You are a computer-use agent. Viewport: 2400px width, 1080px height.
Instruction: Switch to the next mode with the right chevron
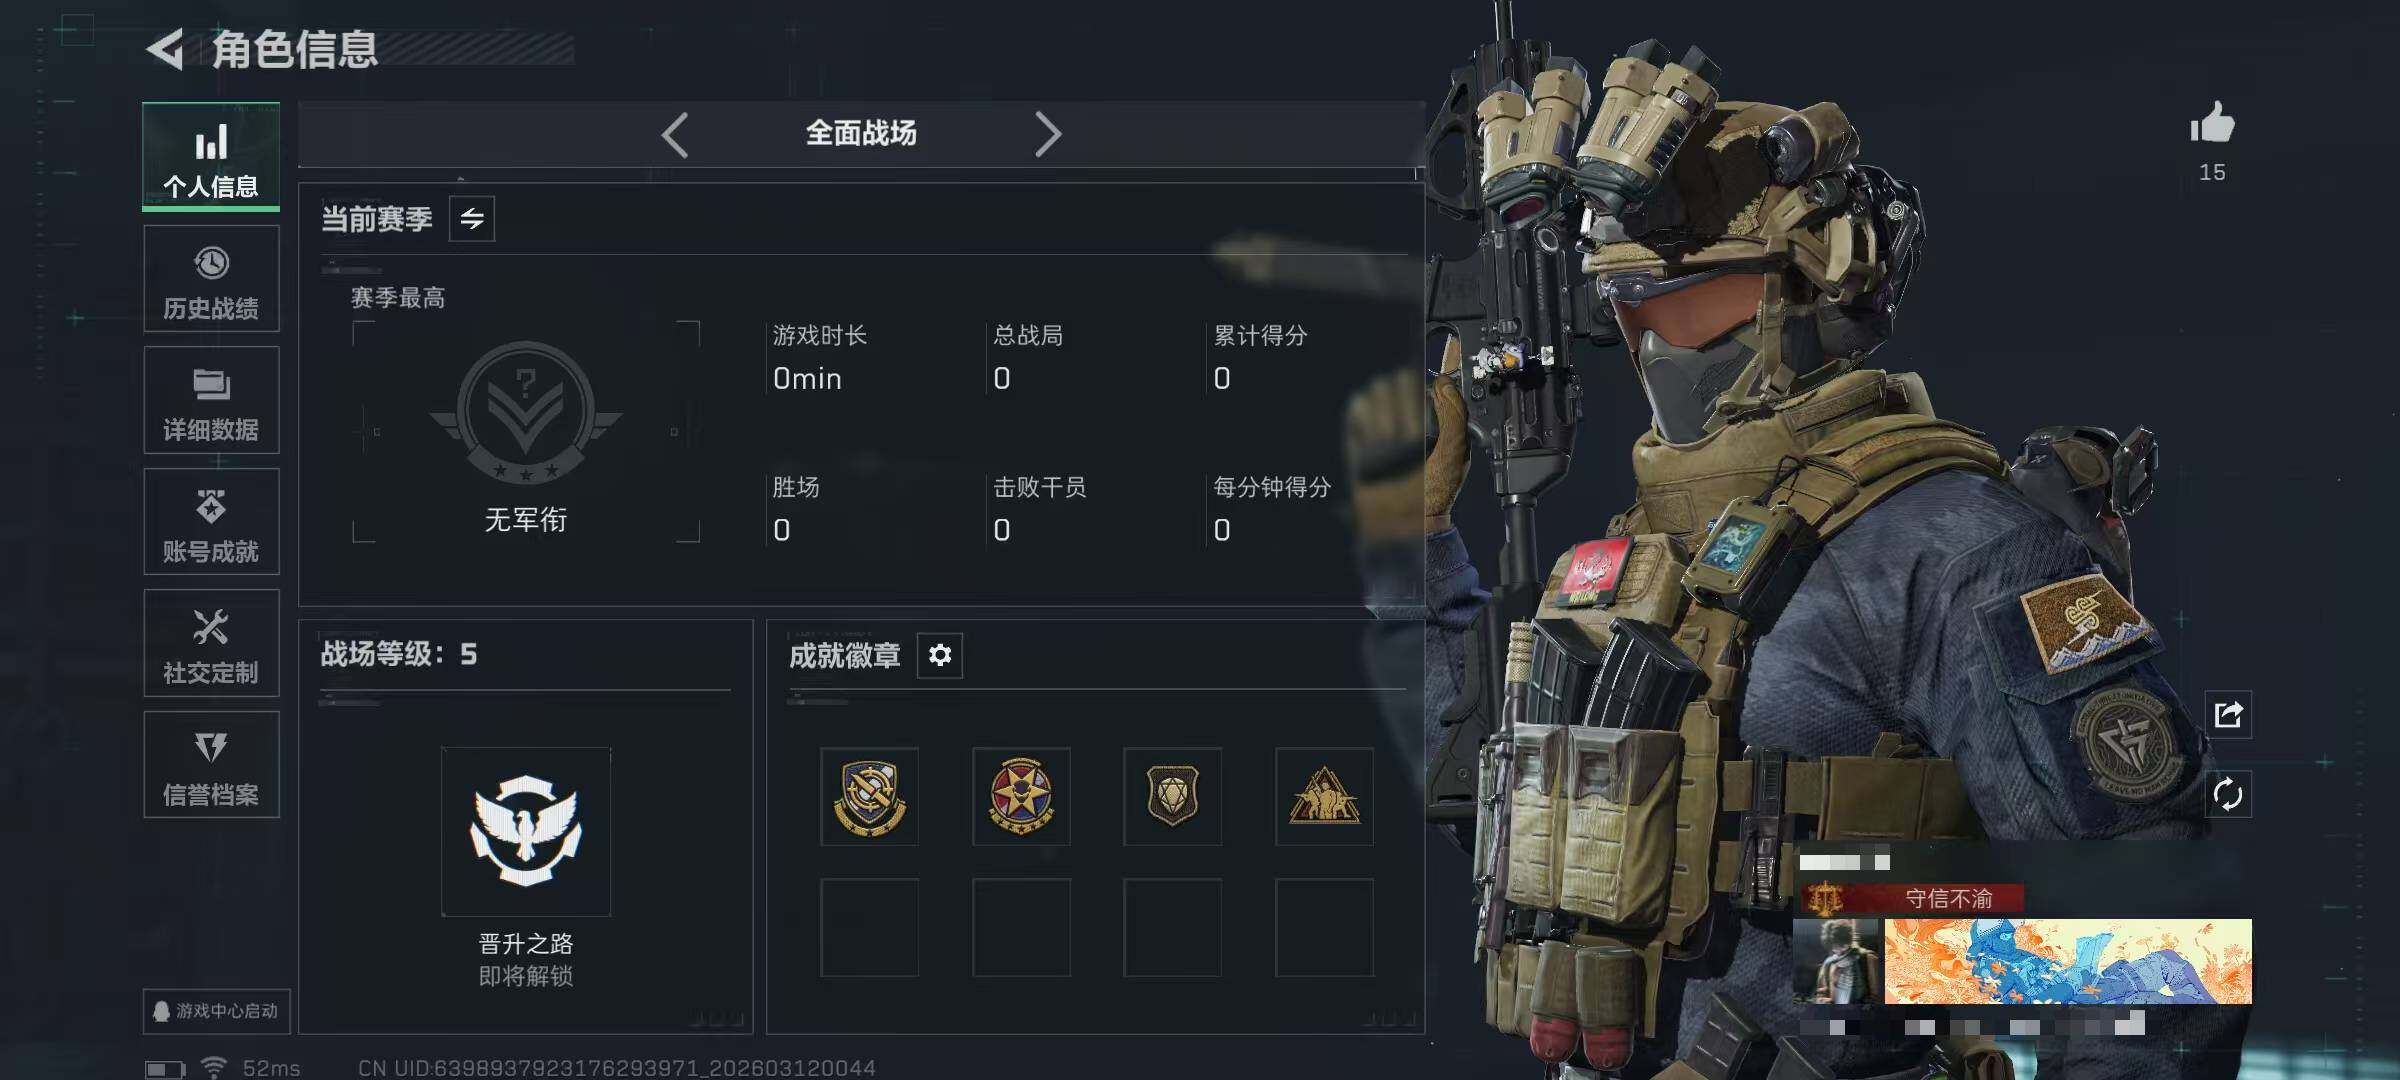click(x=1047, y=134)
